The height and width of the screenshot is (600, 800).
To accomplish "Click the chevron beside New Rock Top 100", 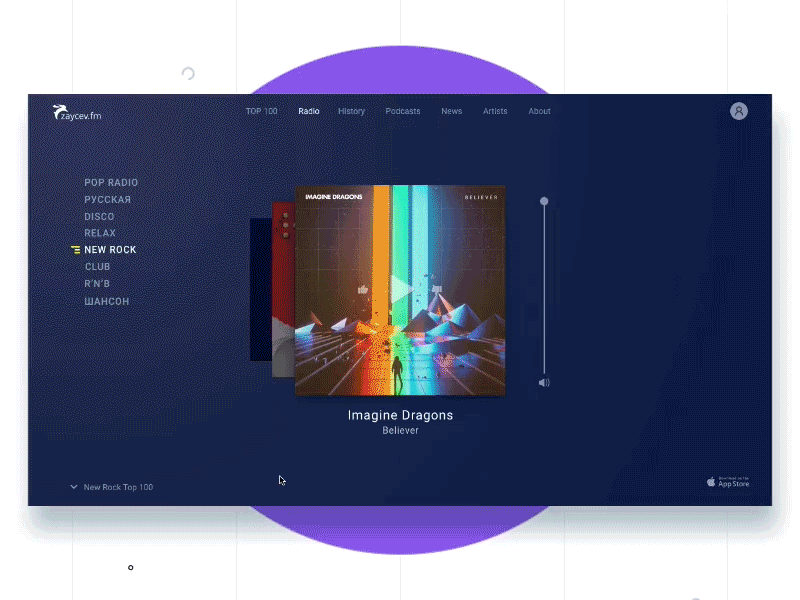I will coord(74,487).
